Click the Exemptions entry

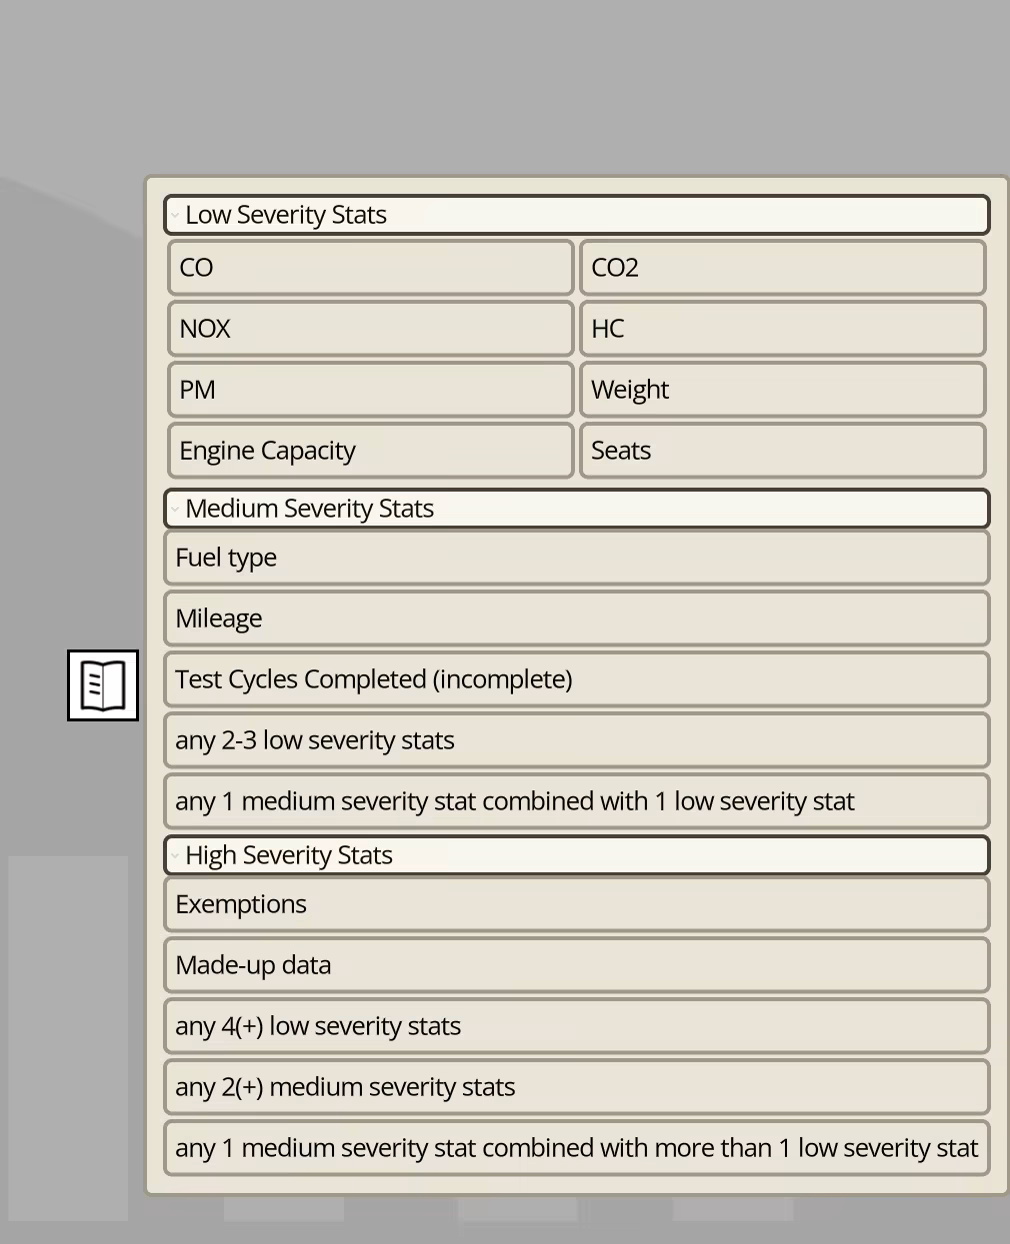point(576,905)
